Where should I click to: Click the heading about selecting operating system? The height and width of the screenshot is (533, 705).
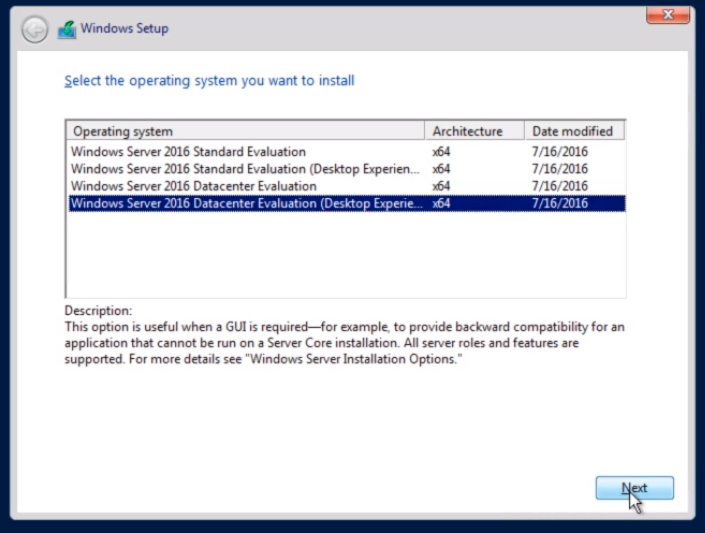coord(210,81)
